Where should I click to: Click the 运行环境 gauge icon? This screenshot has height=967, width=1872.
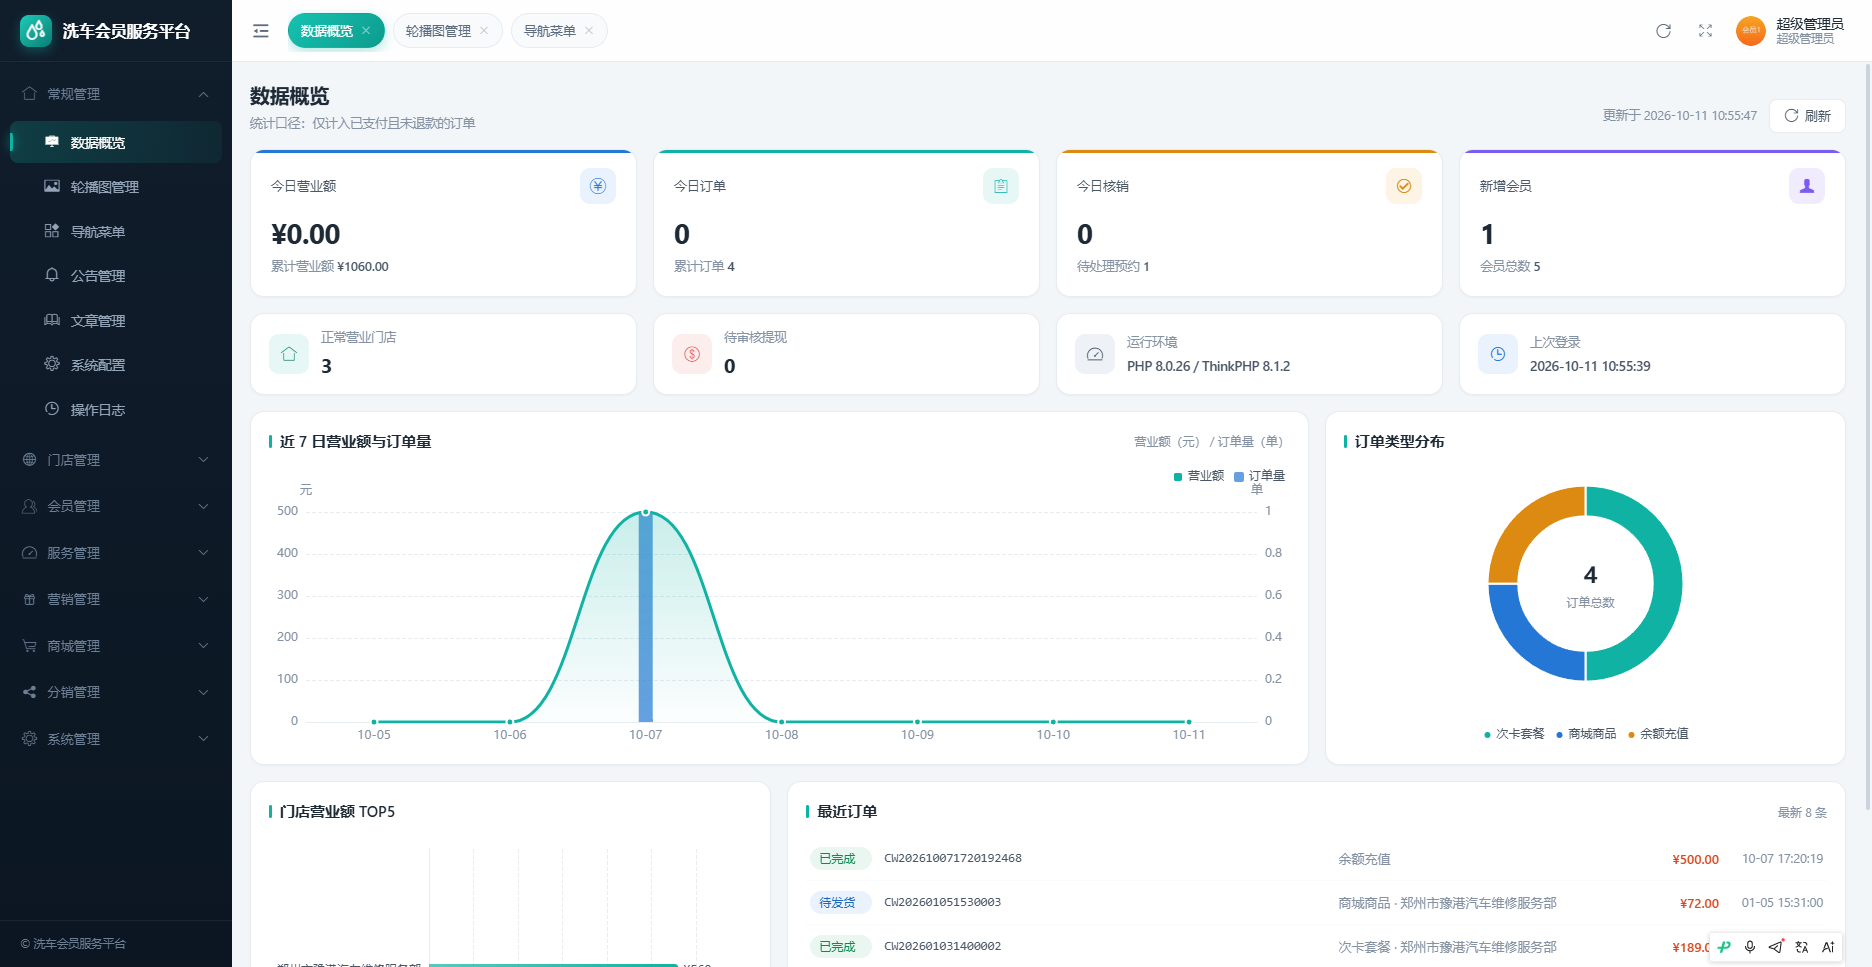1095,354
